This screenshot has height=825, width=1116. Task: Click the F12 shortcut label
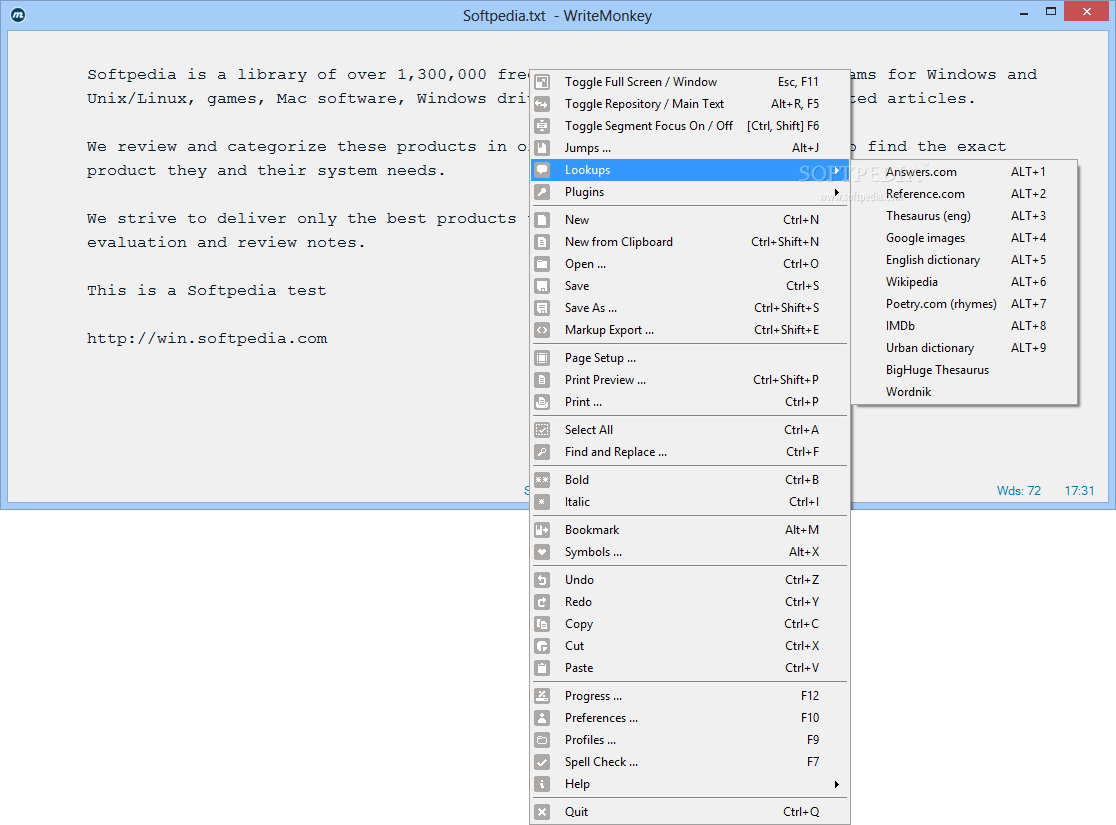pos(810,696)
